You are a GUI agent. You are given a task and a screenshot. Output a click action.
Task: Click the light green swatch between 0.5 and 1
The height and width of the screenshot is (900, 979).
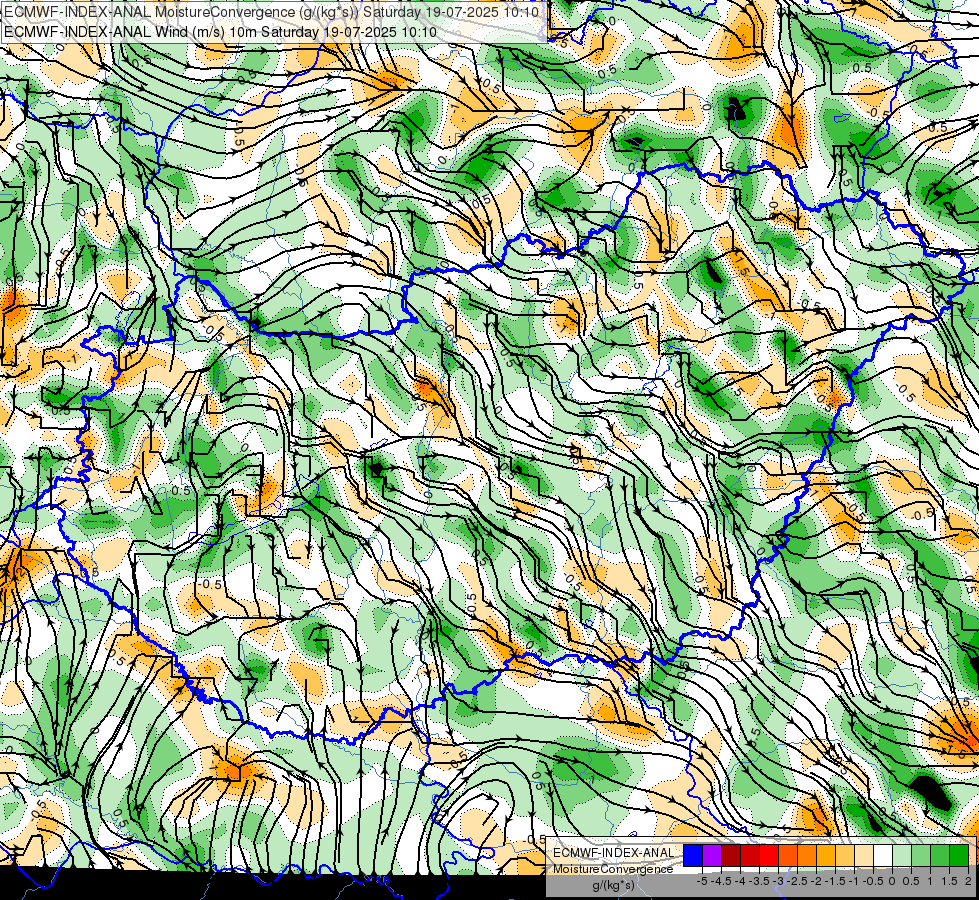click(x=921, y=856)
